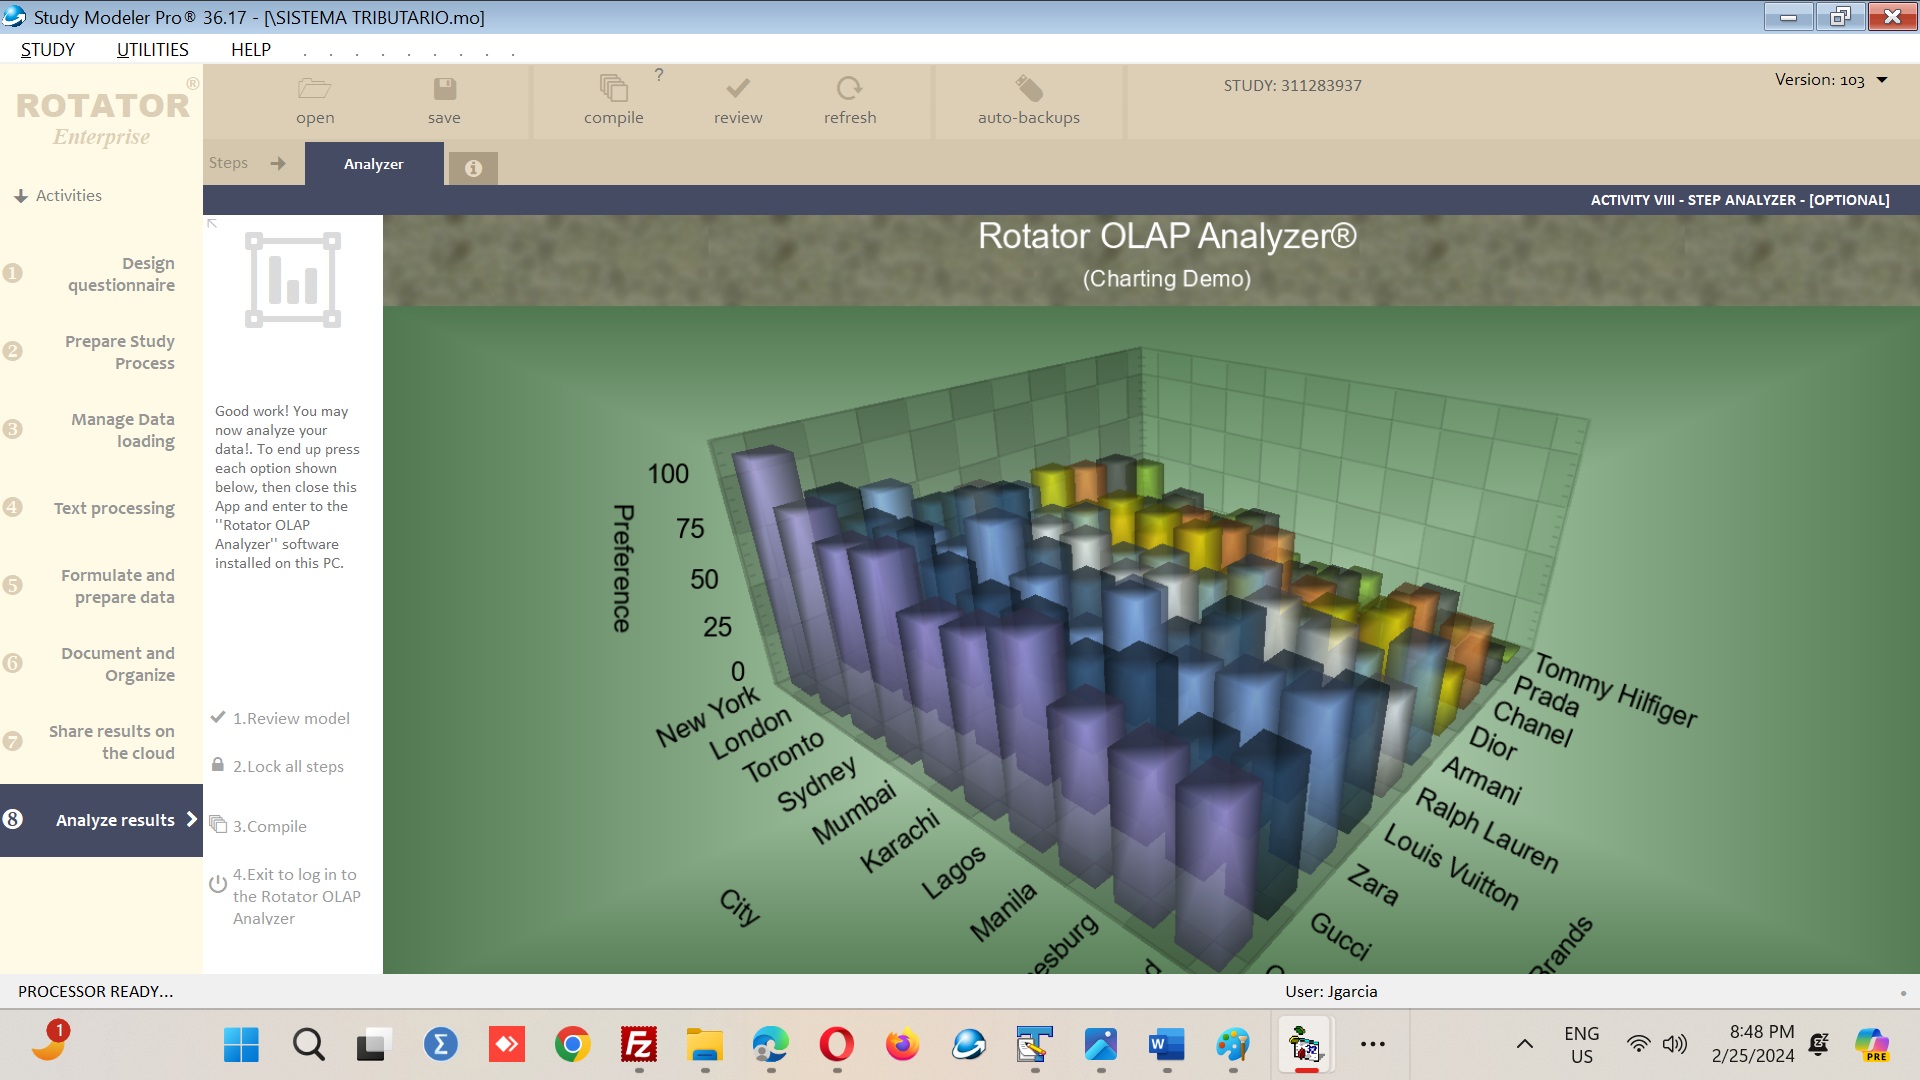Click the review checkmark icon
This screenshot has width=1920, height=1080.
click(x=738, y=89)
